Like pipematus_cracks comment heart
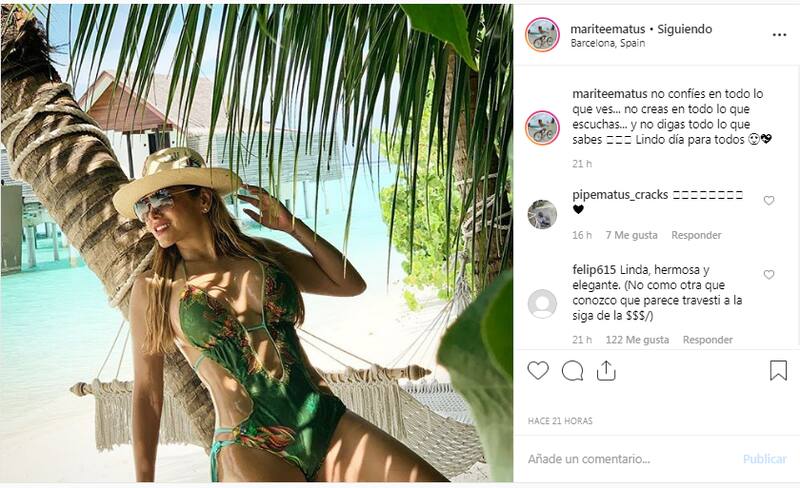 pyautogui.click(x=769, y=201)
